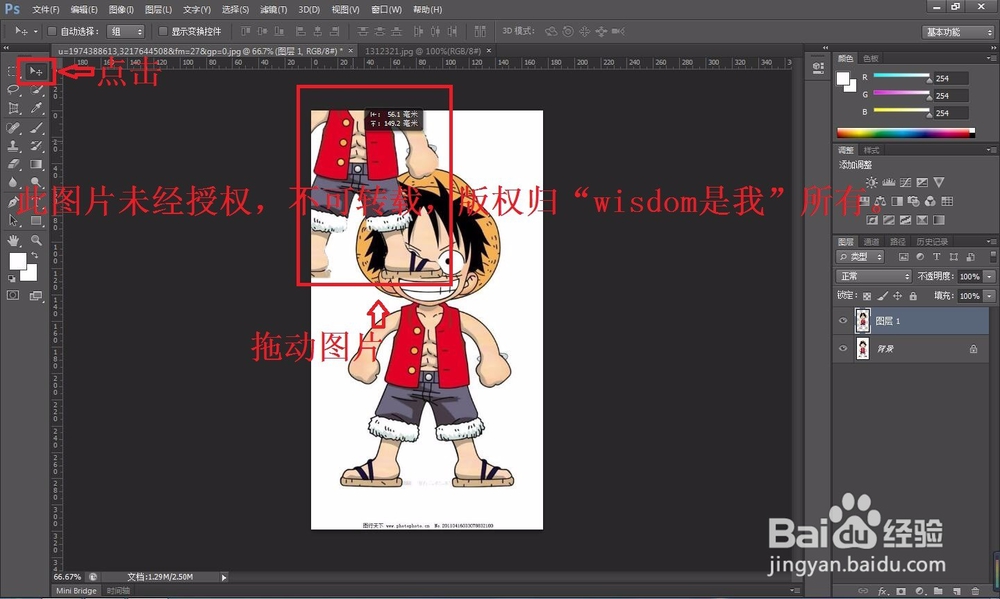This screenshot has width=1000, height=599.
Task: Open the 正常 blend mode dropdown
Action: (x=873, y=276)
